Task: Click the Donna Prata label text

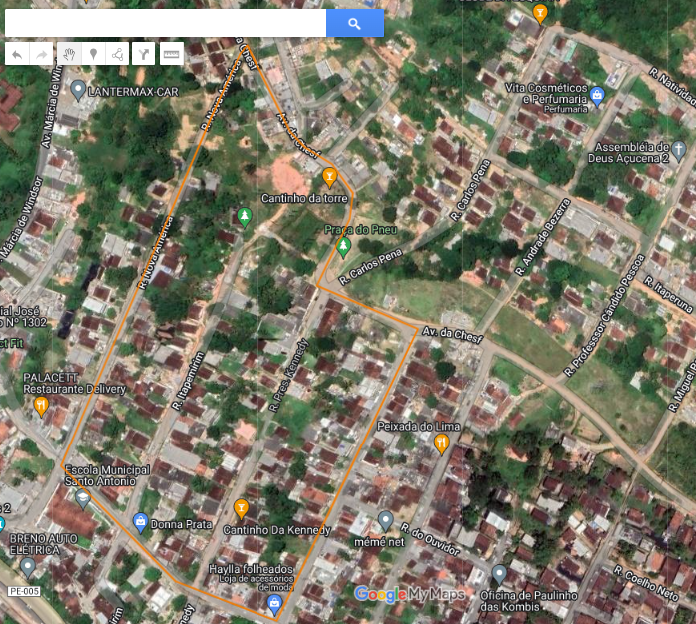Action: pos(182,524)
